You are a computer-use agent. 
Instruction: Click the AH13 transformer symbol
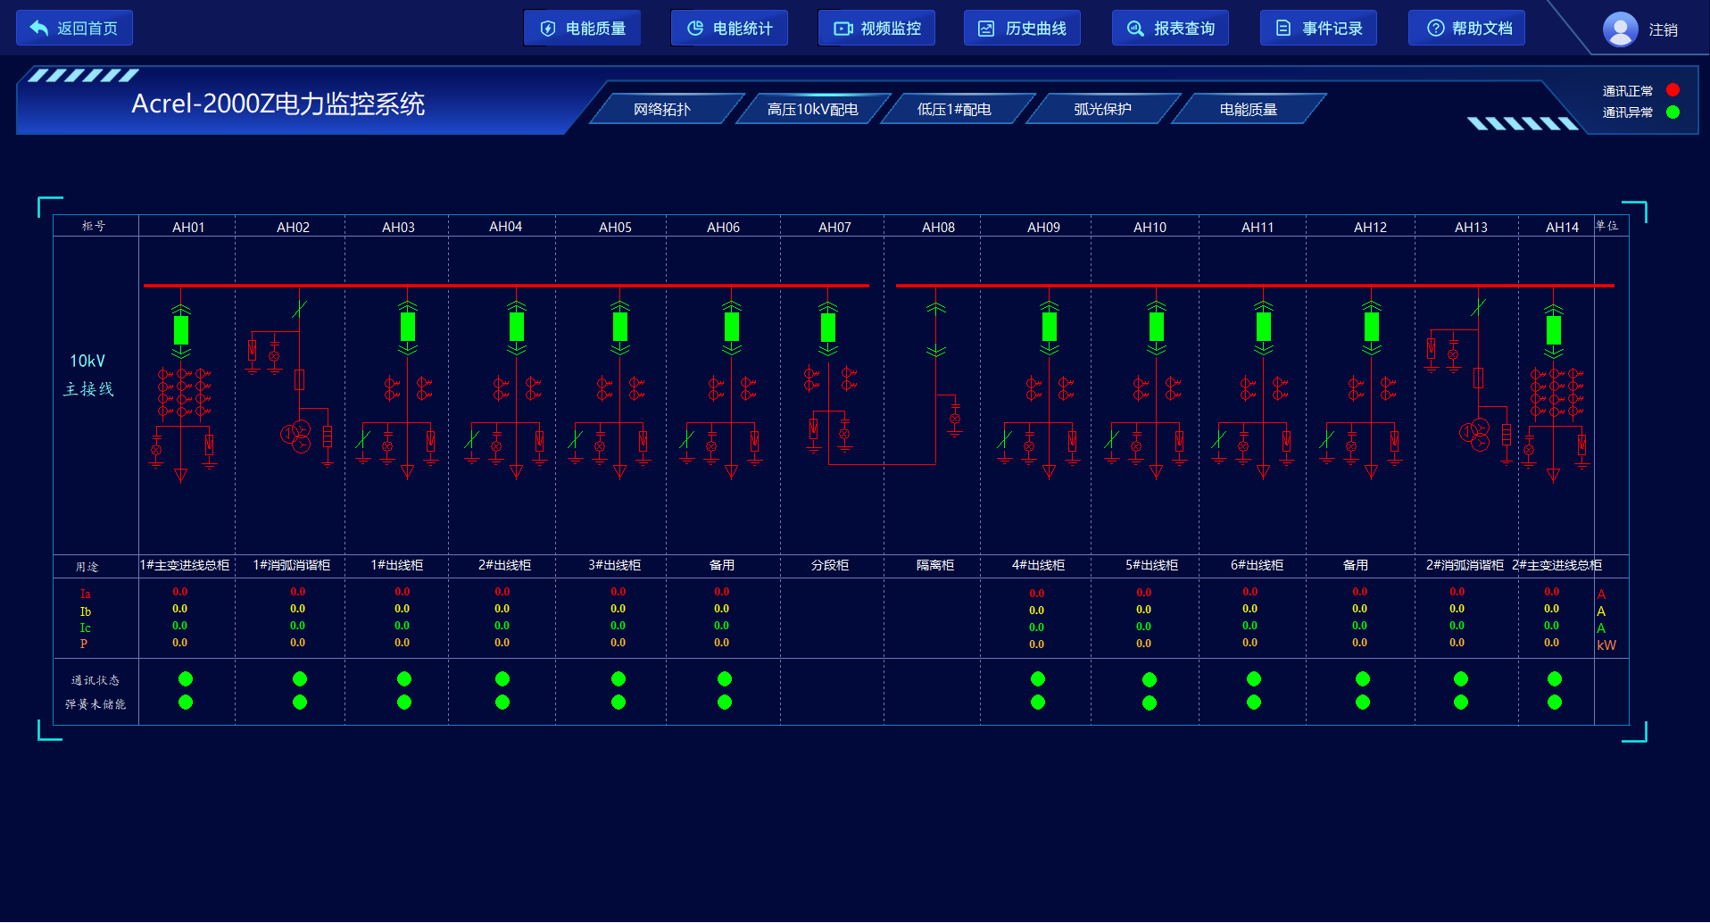(x=1475, y=435)
